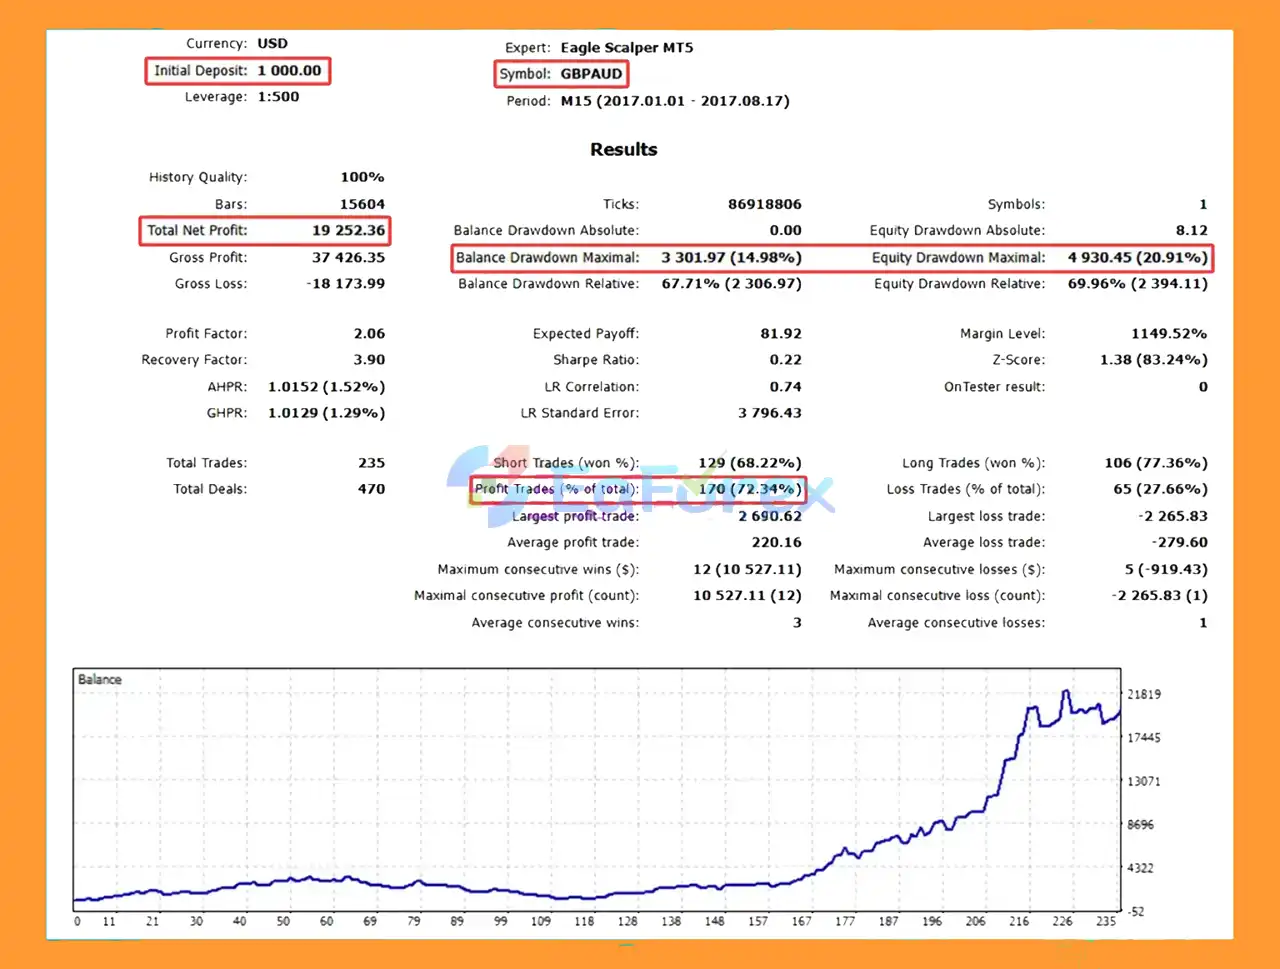Click the Eagle Scalper MT5 expert name

click(626, 48)
